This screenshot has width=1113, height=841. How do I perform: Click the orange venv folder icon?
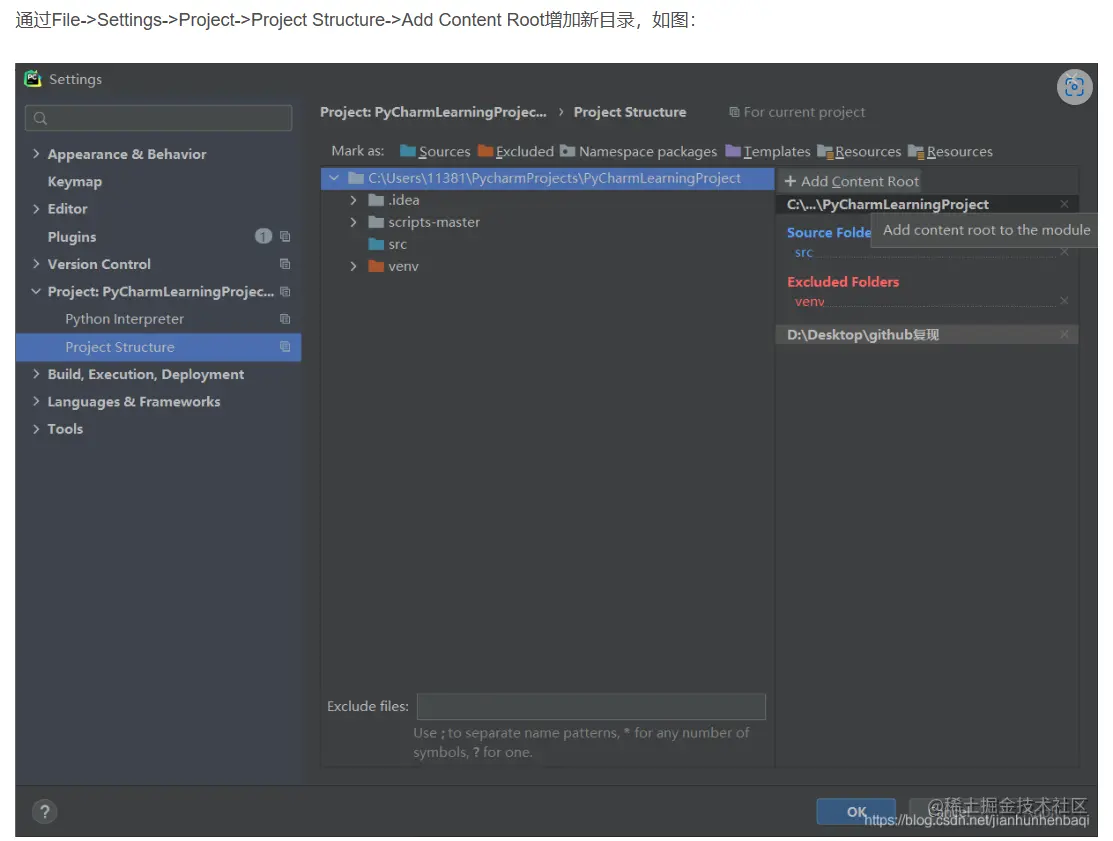[x=376, y=266]
